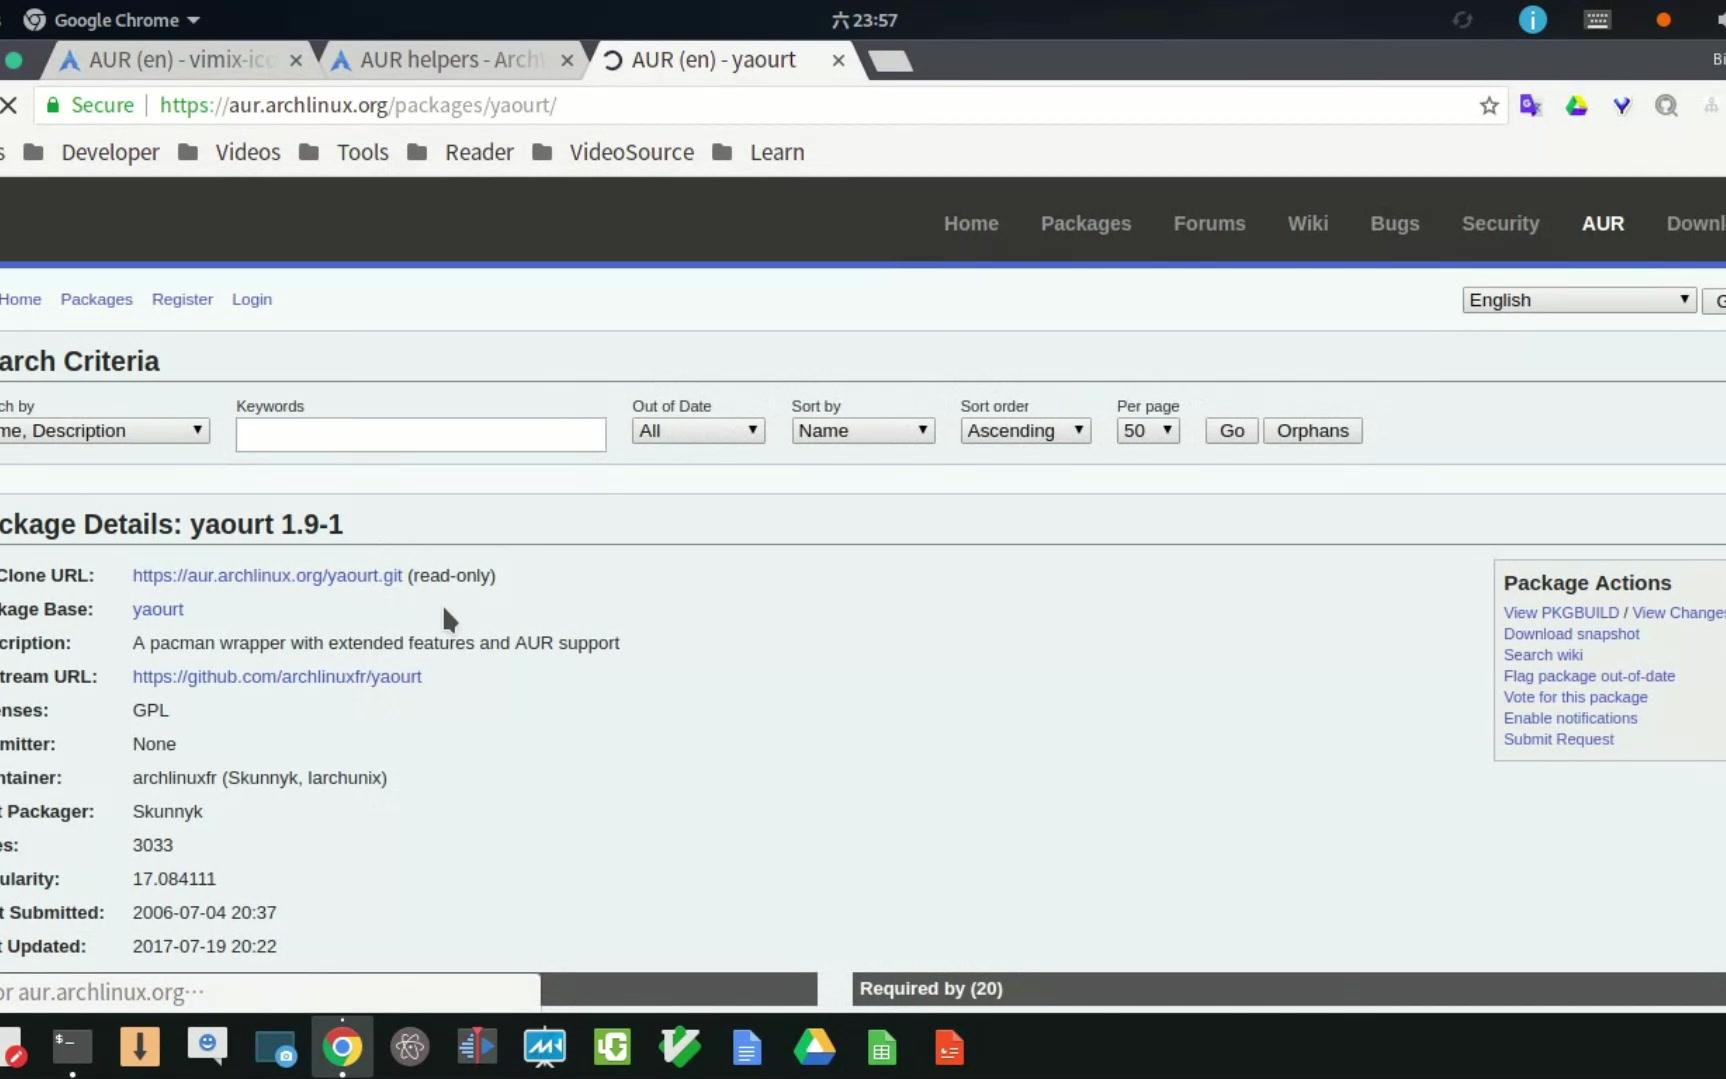This screenshot has width=1726, height=1079.
Task: Open the Developer bookmarks folder
Action: coord(91,152)
